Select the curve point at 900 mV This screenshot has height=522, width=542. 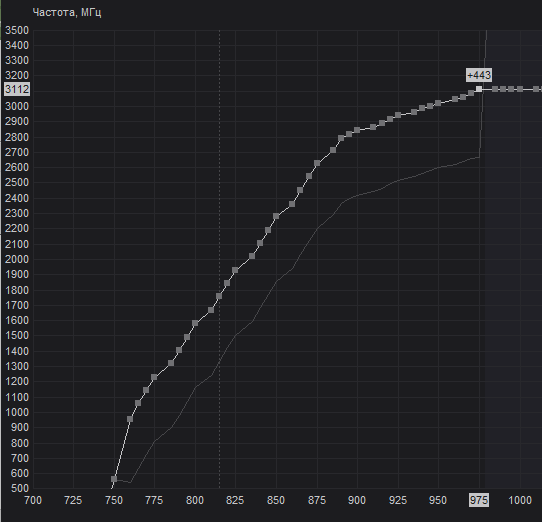(357, 130)
